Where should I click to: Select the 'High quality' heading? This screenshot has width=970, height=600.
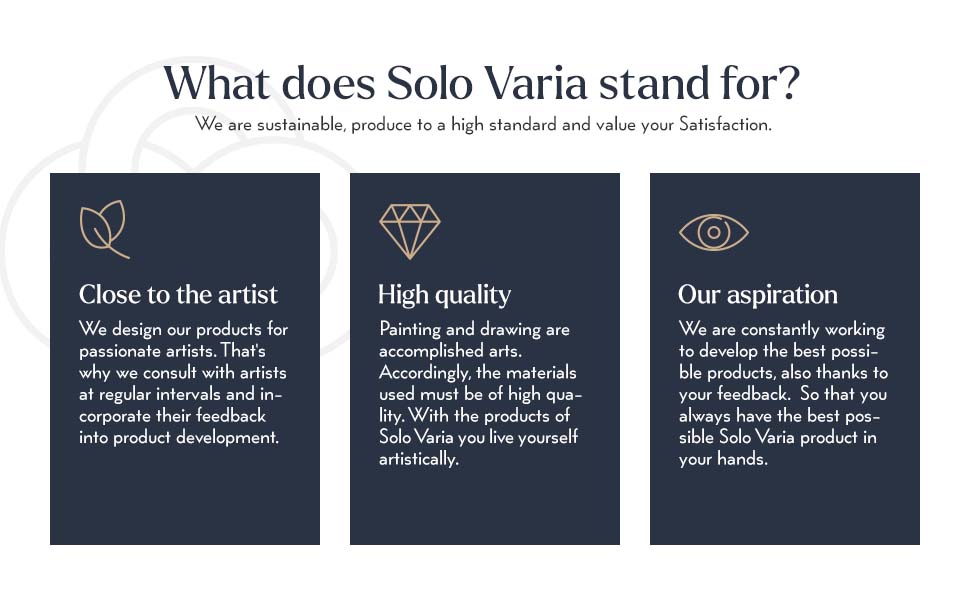tap(444, 295)
